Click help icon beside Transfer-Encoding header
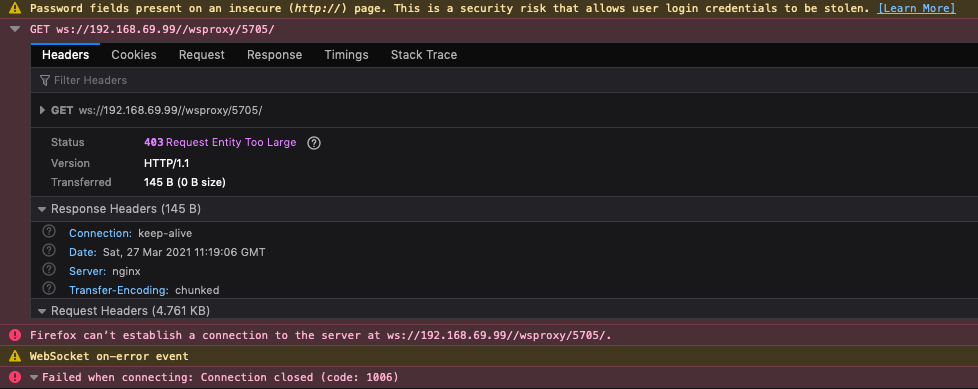The height and width of the screenshot is (389, 978). (x=49, y=288)
